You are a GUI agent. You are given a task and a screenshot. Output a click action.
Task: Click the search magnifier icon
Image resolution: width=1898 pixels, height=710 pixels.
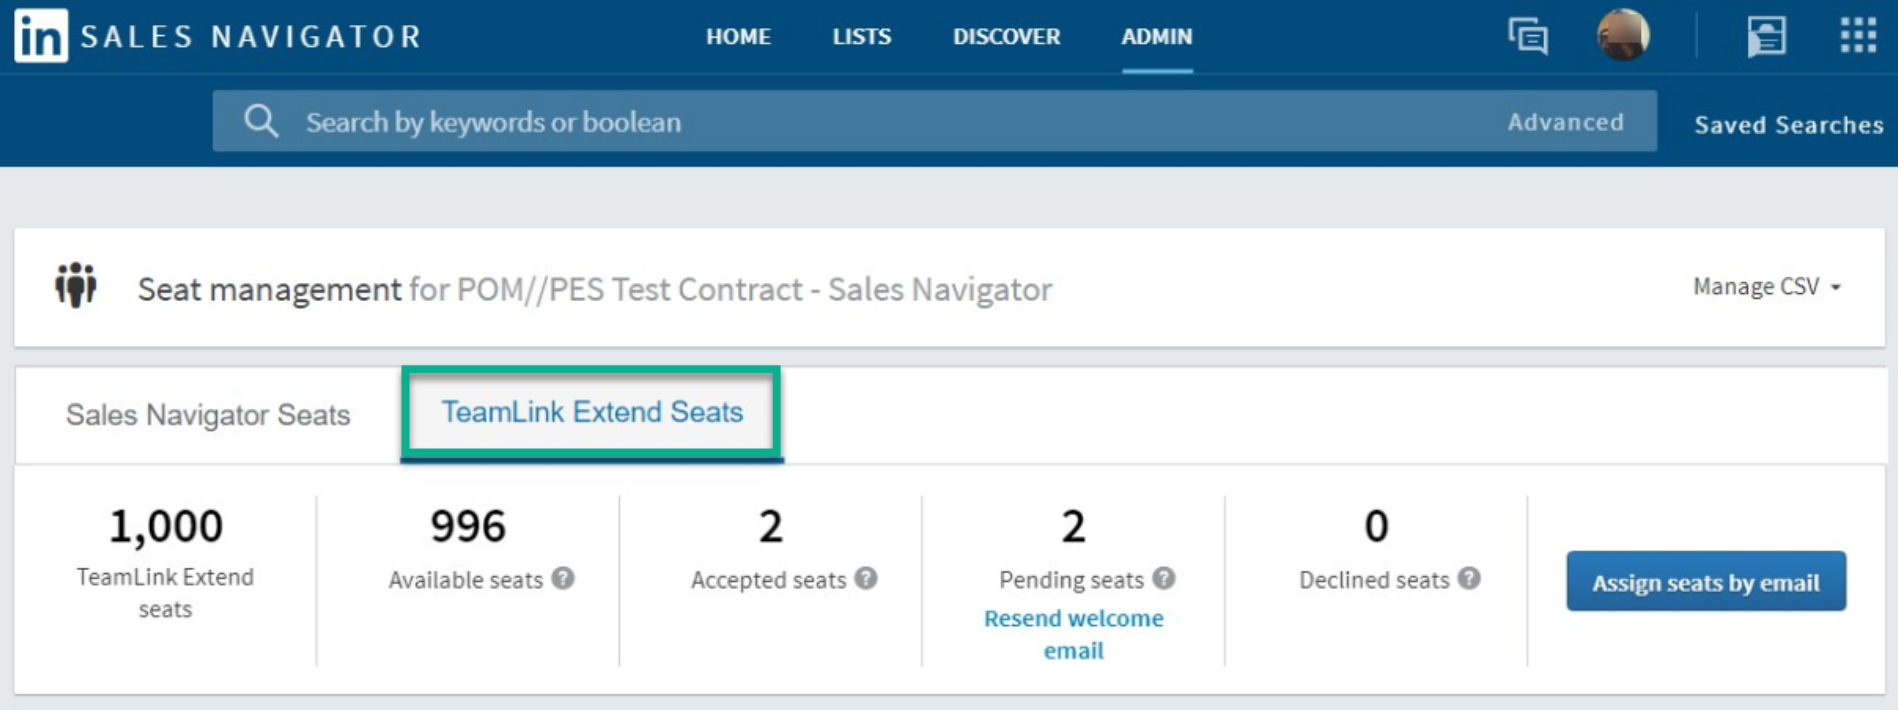tap(261, 121)
